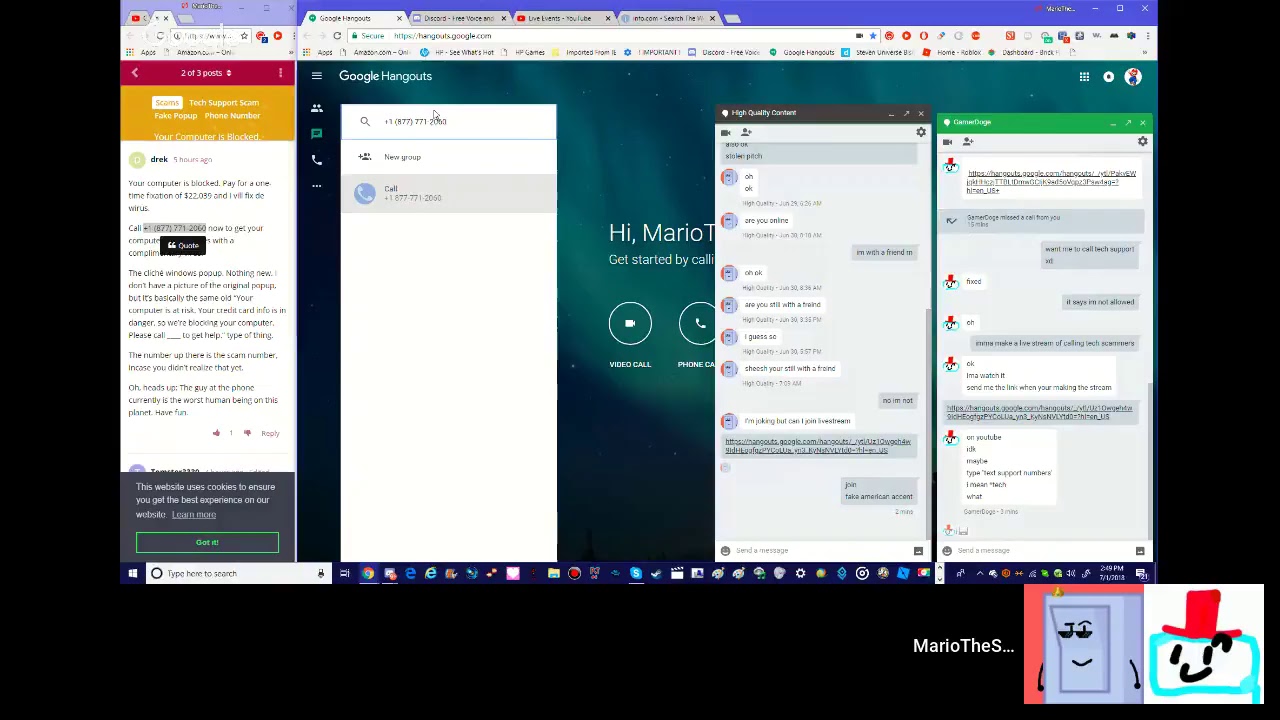Open the Contacts view in Hangouts sidebar

(x=316, y=108)
